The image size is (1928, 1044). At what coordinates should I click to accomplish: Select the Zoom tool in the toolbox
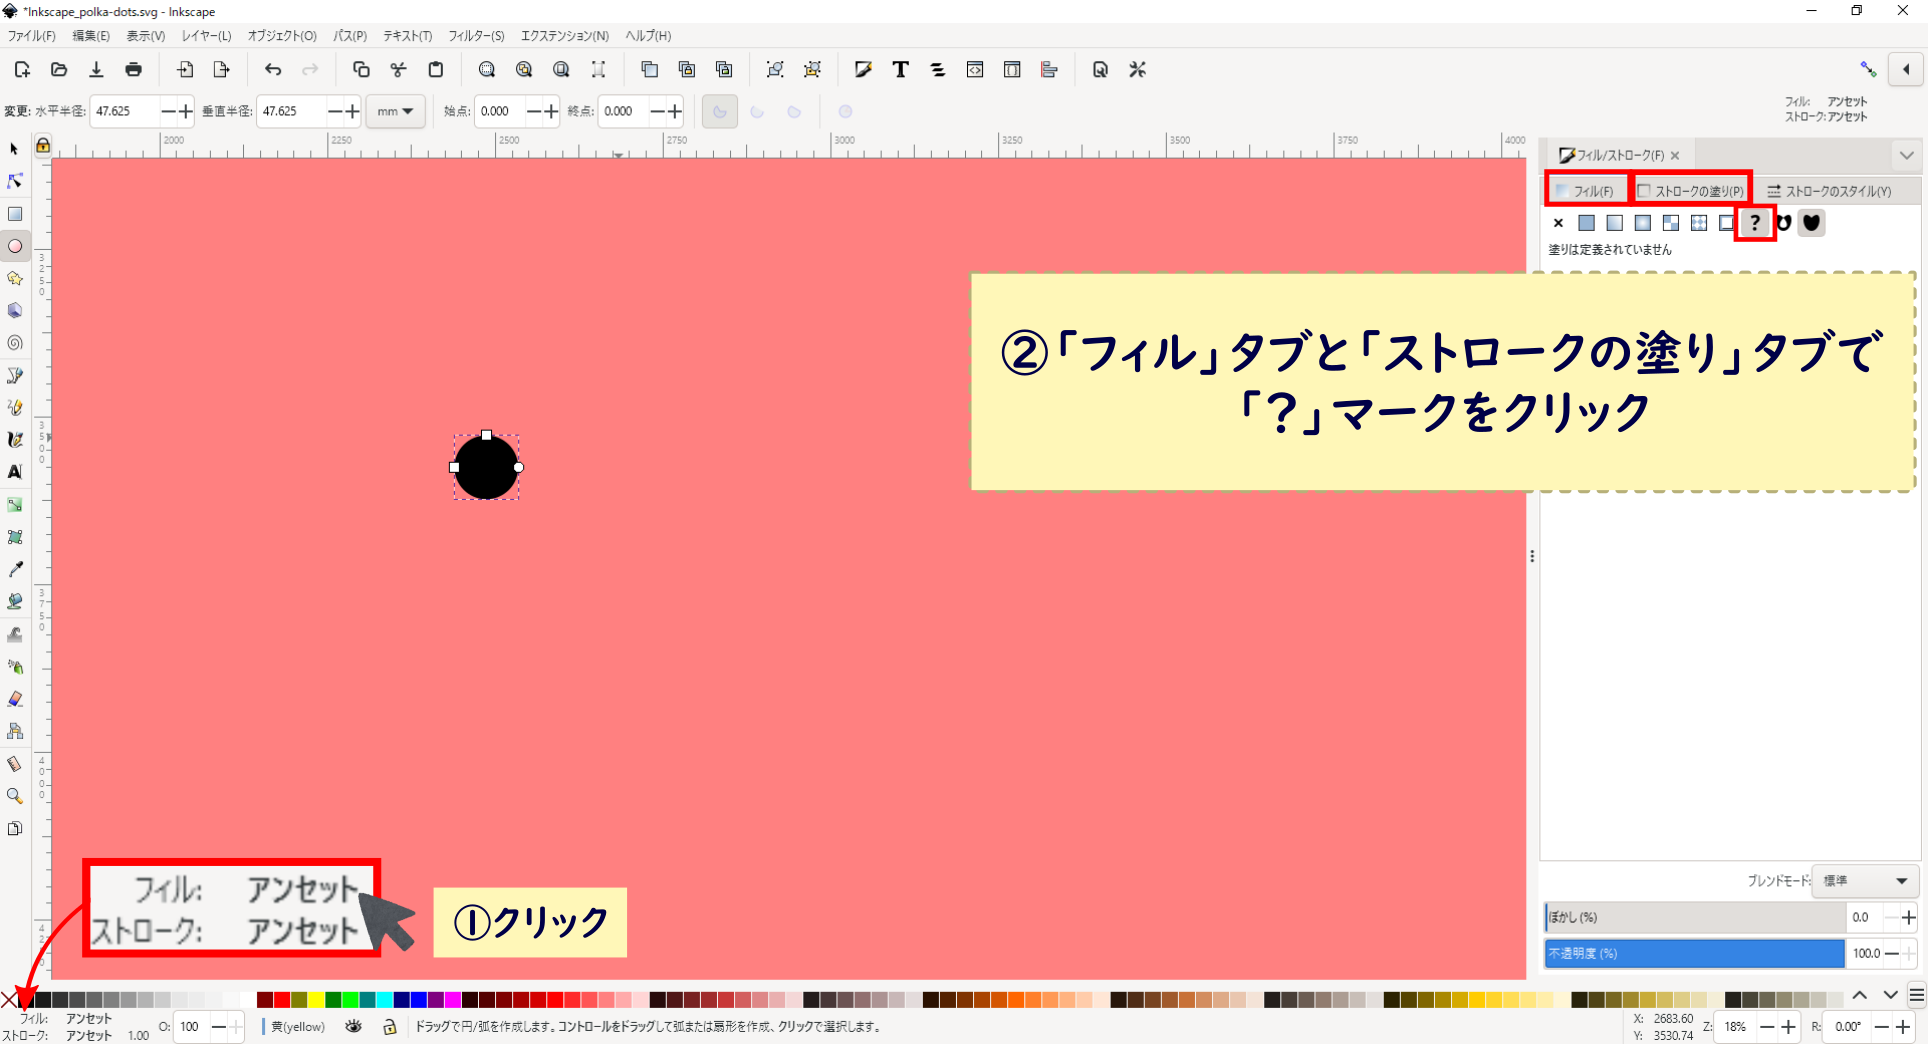coord(16,795)
